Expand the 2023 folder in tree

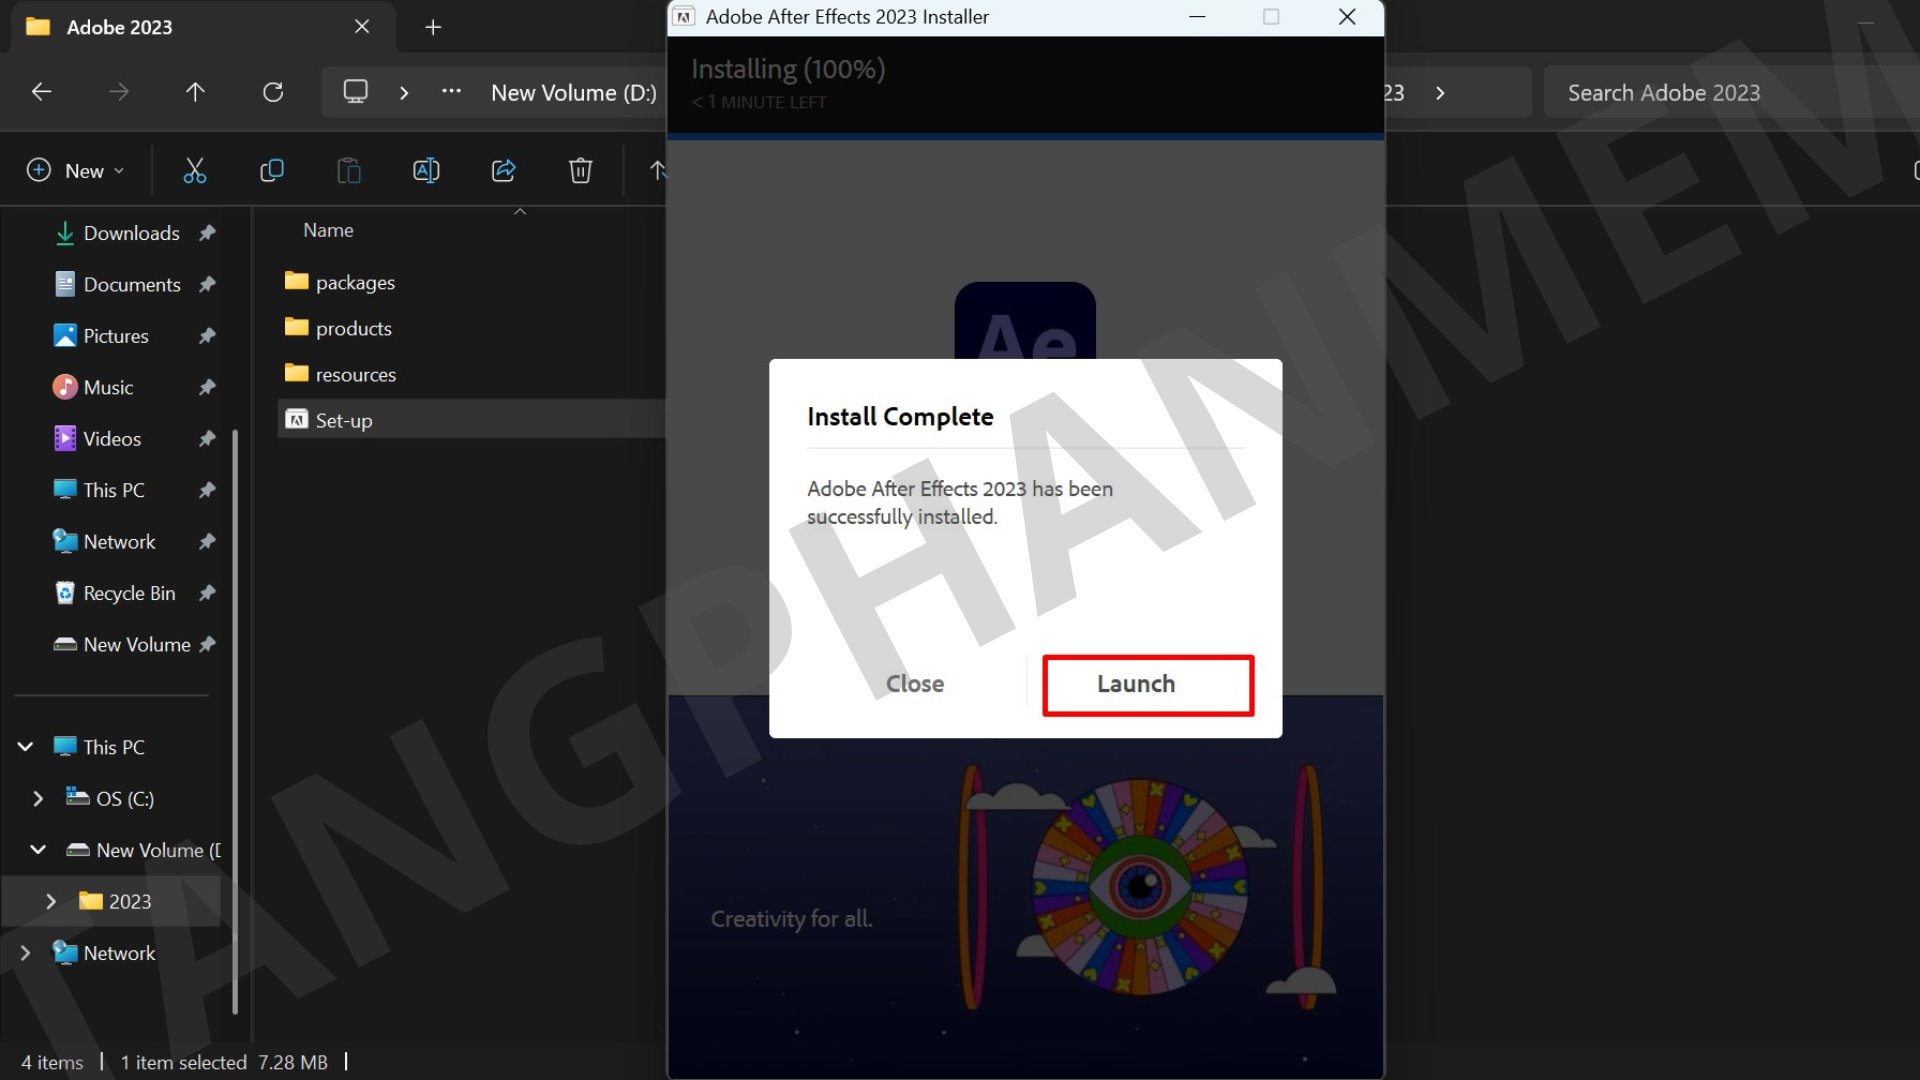51,902
